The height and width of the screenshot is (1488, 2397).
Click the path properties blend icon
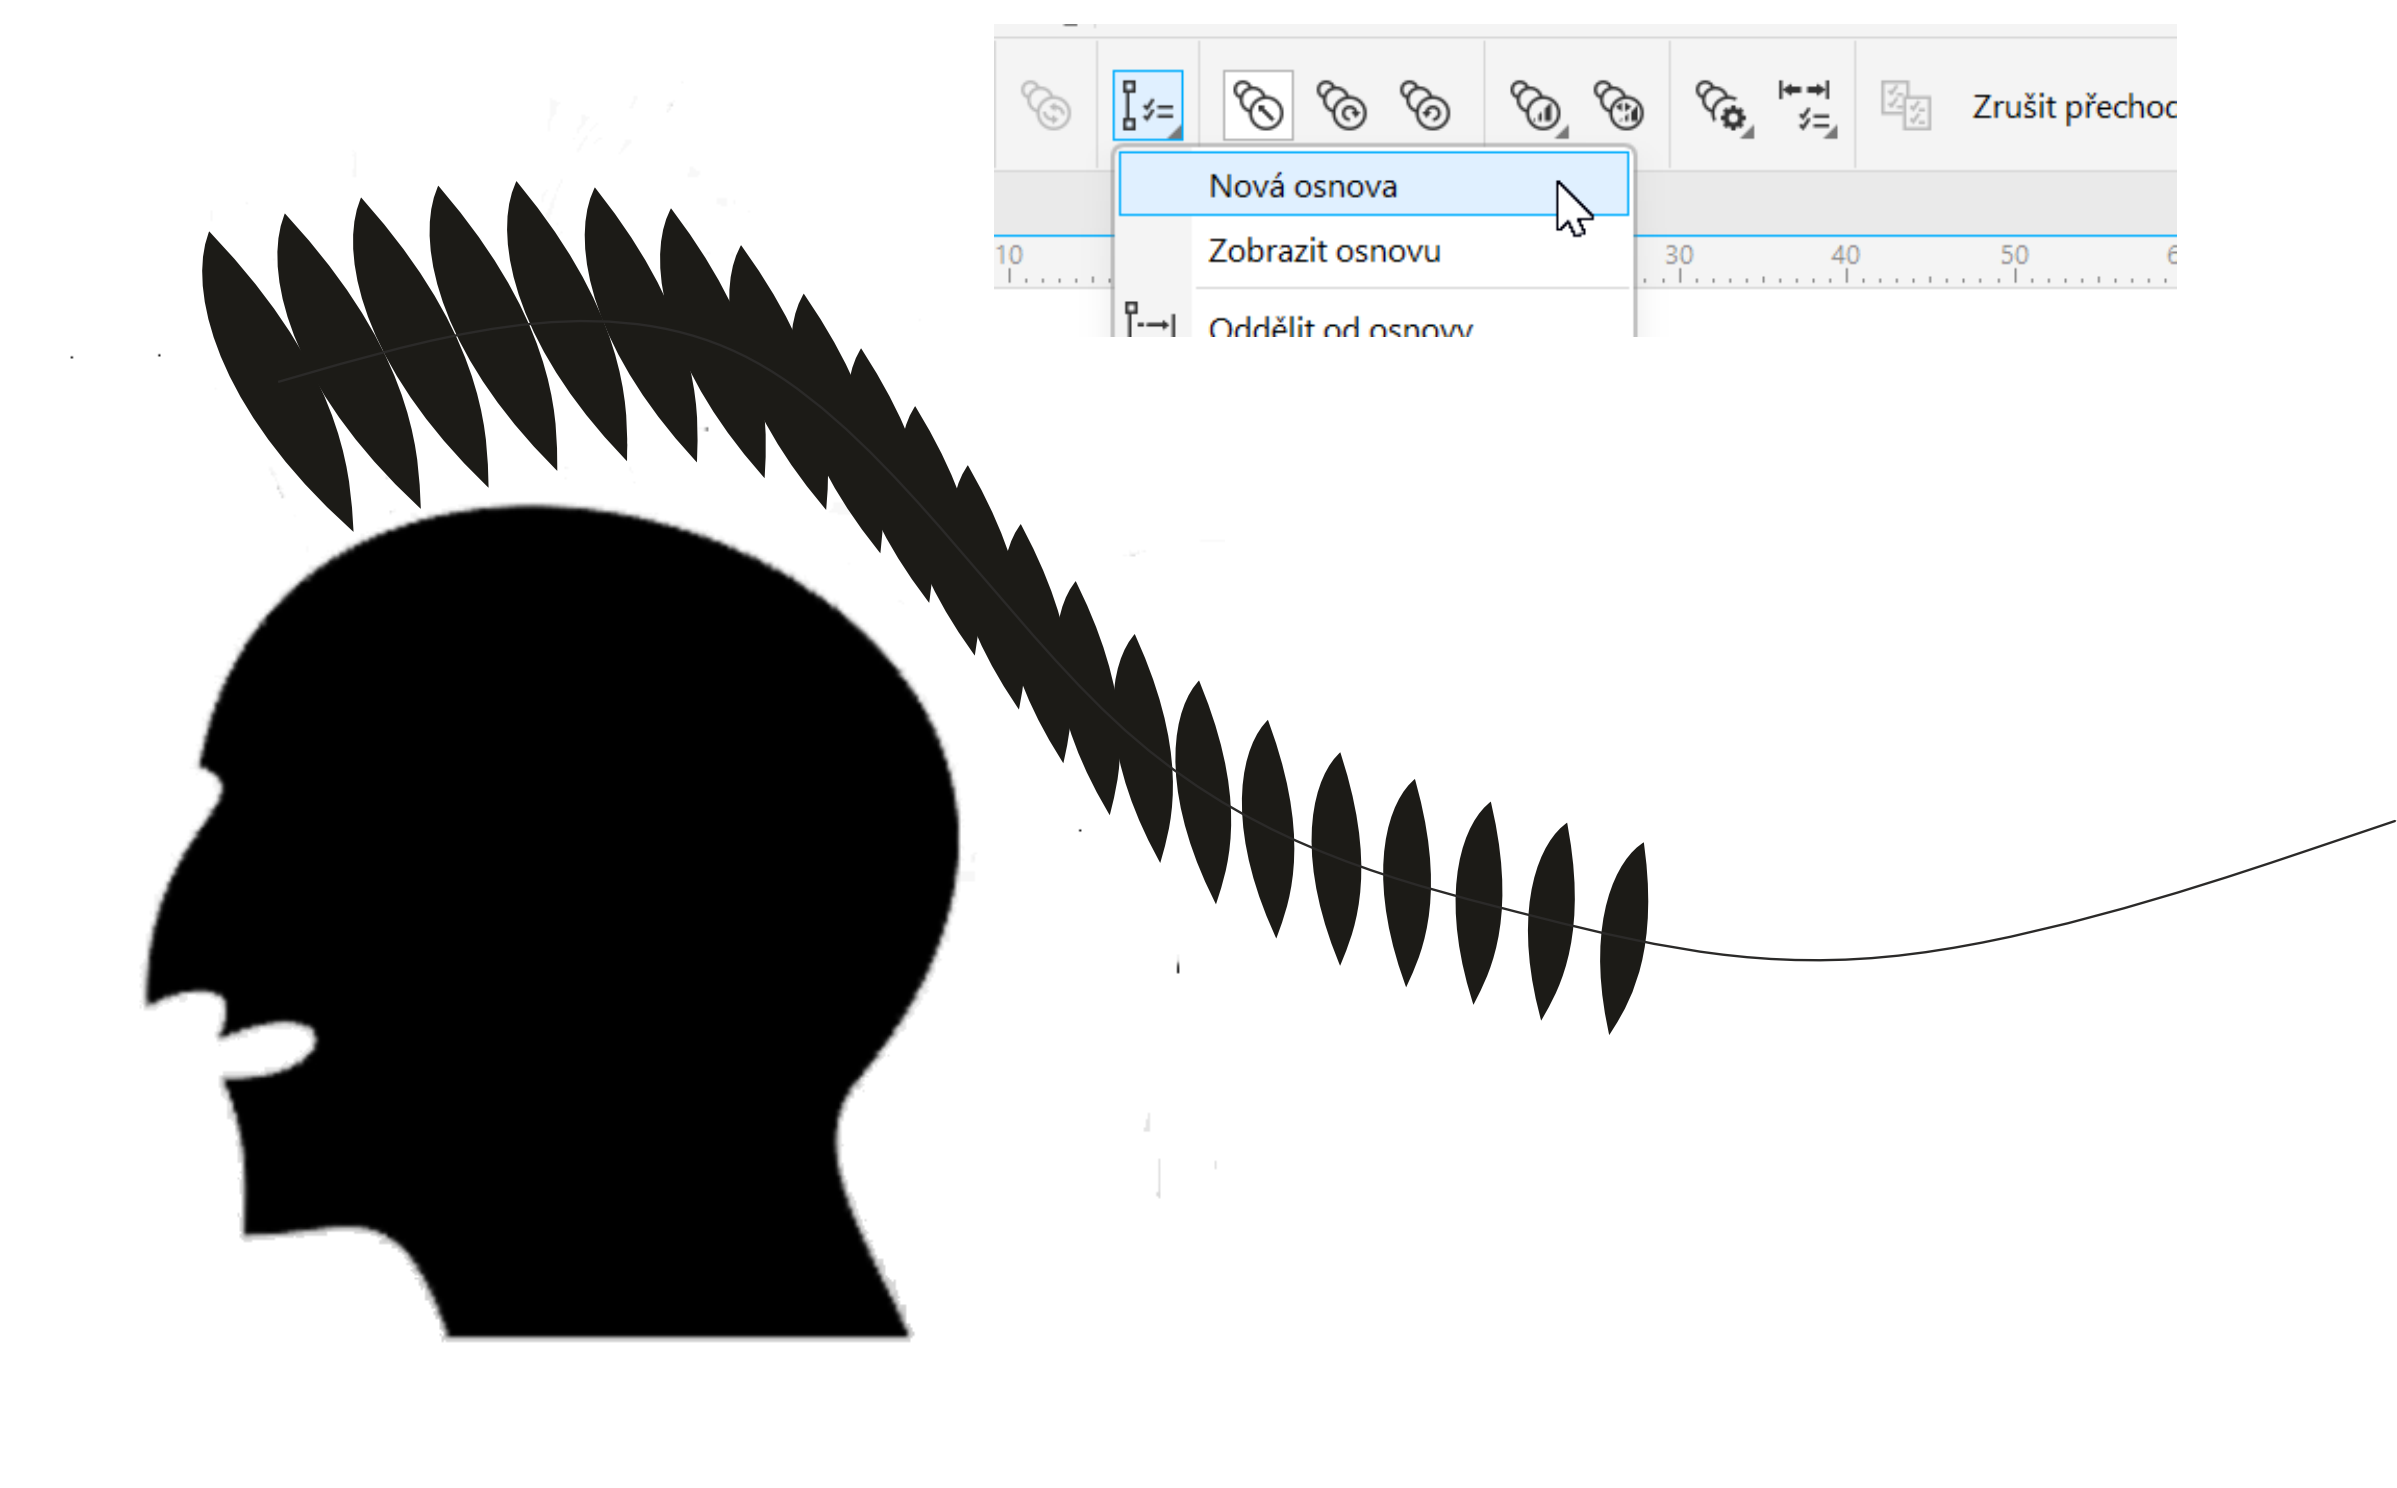point(1147,106)
